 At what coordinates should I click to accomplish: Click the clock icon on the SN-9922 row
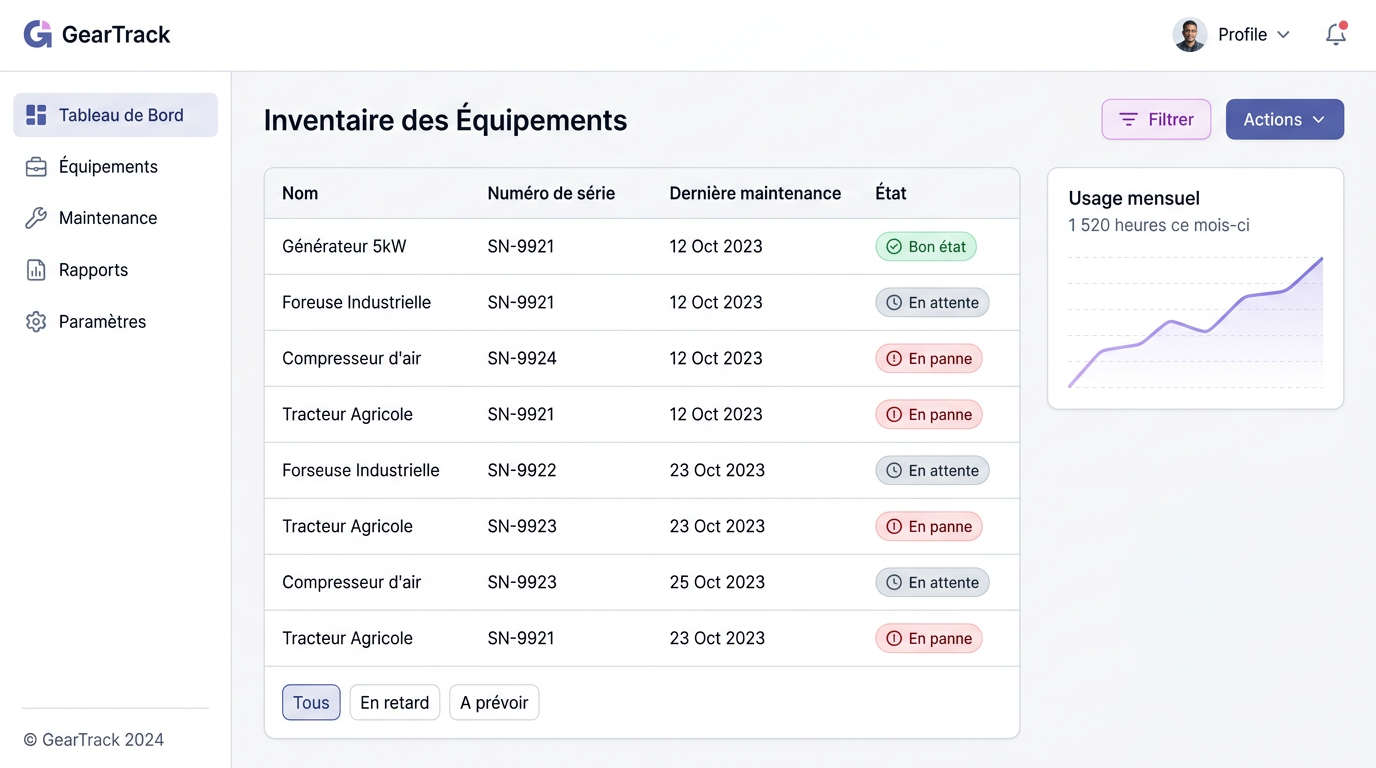[x=894, y=471]
